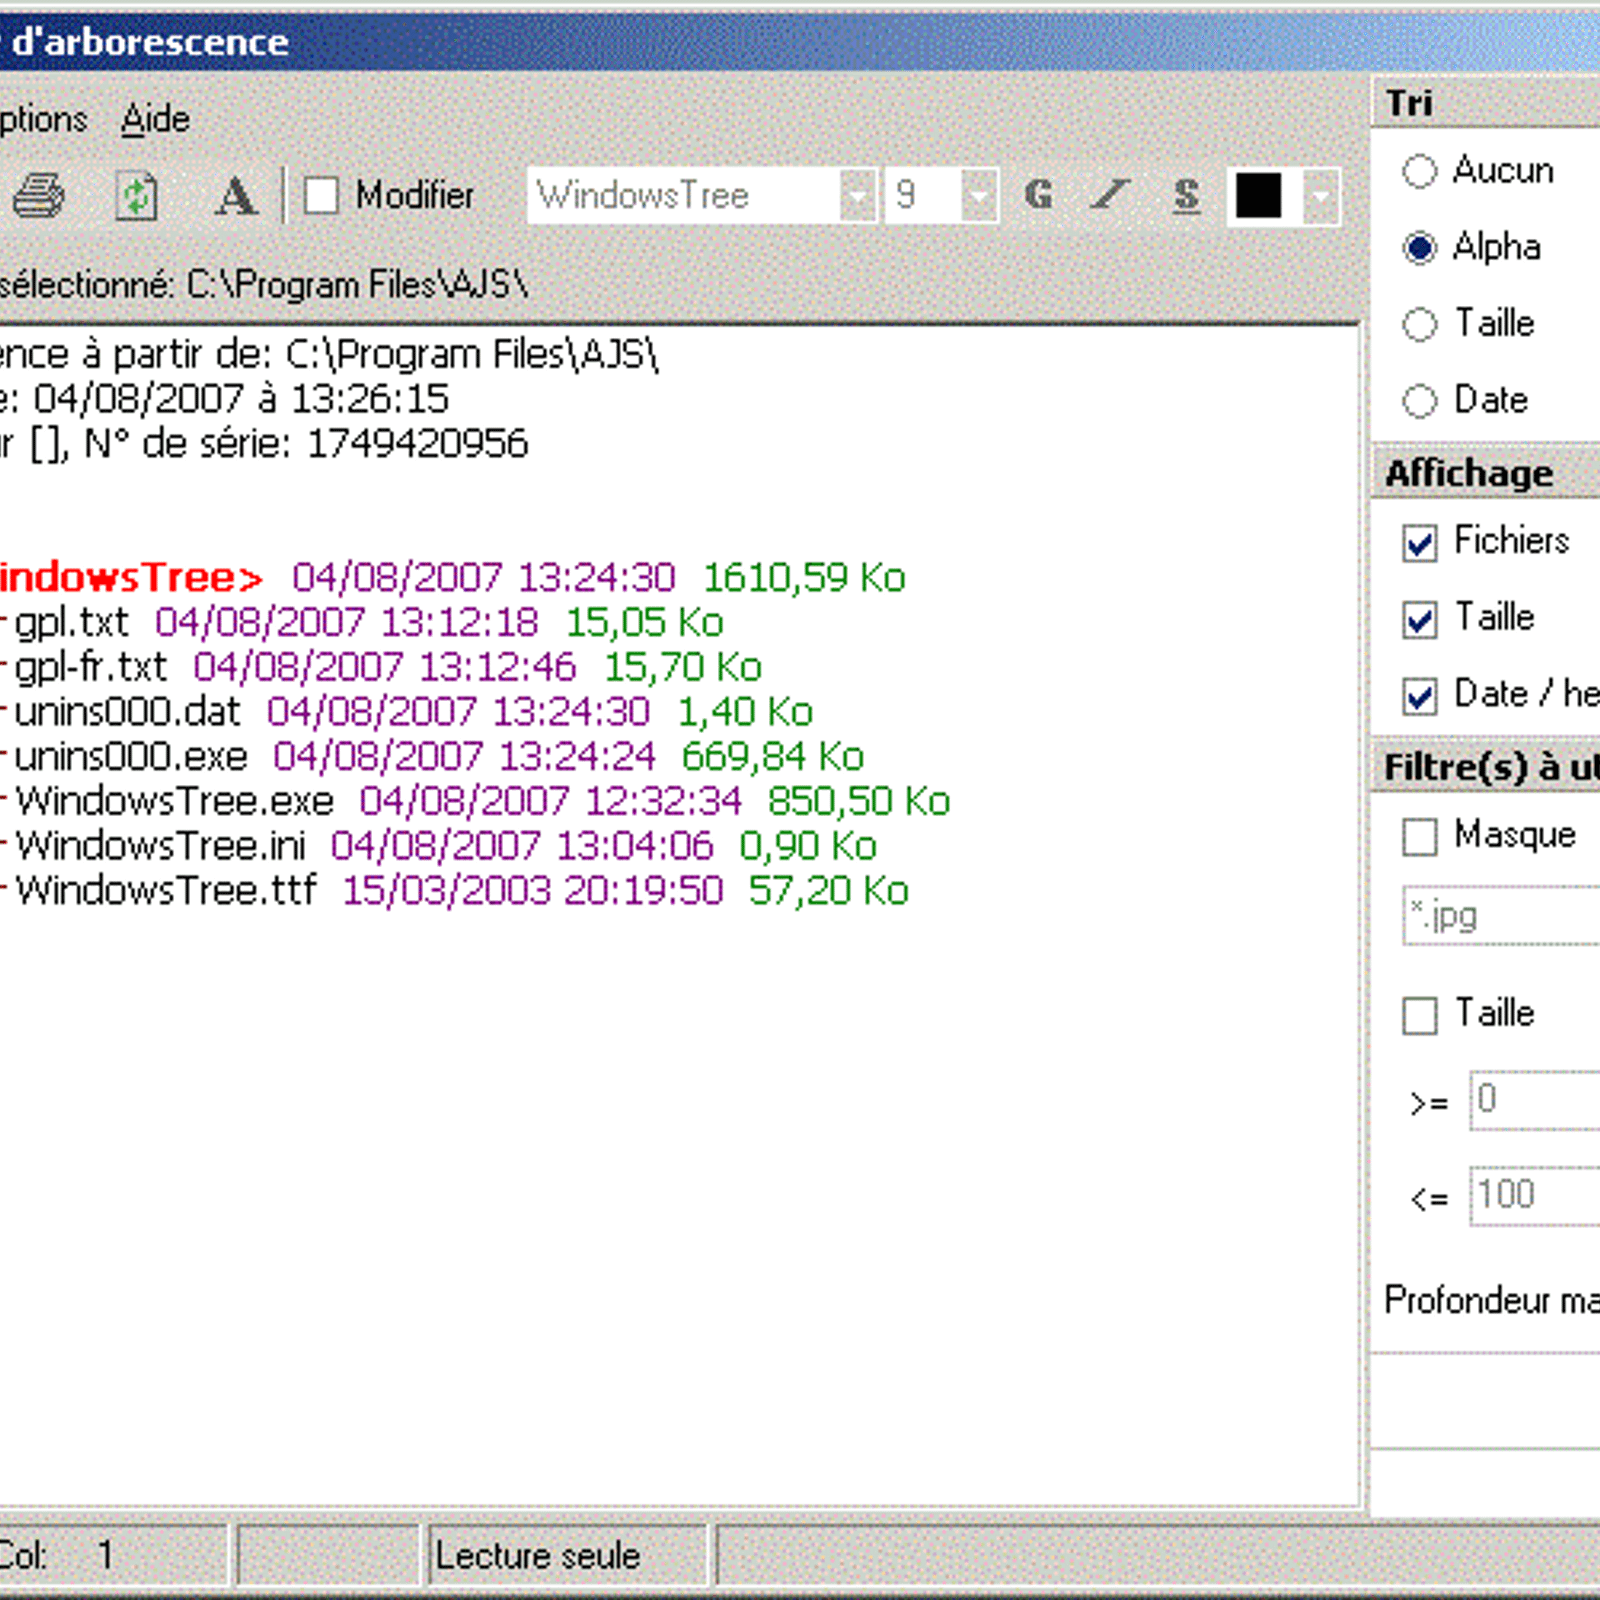Enable the Taille filter checkbox

coord(1420,1016)
